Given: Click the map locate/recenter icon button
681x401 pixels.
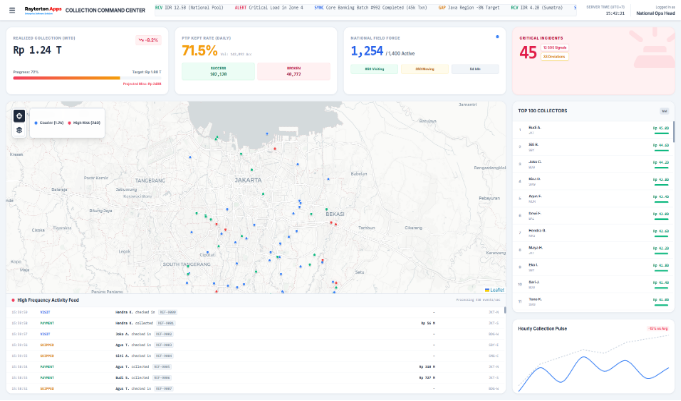Looking at the screenshot, I should (19, 115).
